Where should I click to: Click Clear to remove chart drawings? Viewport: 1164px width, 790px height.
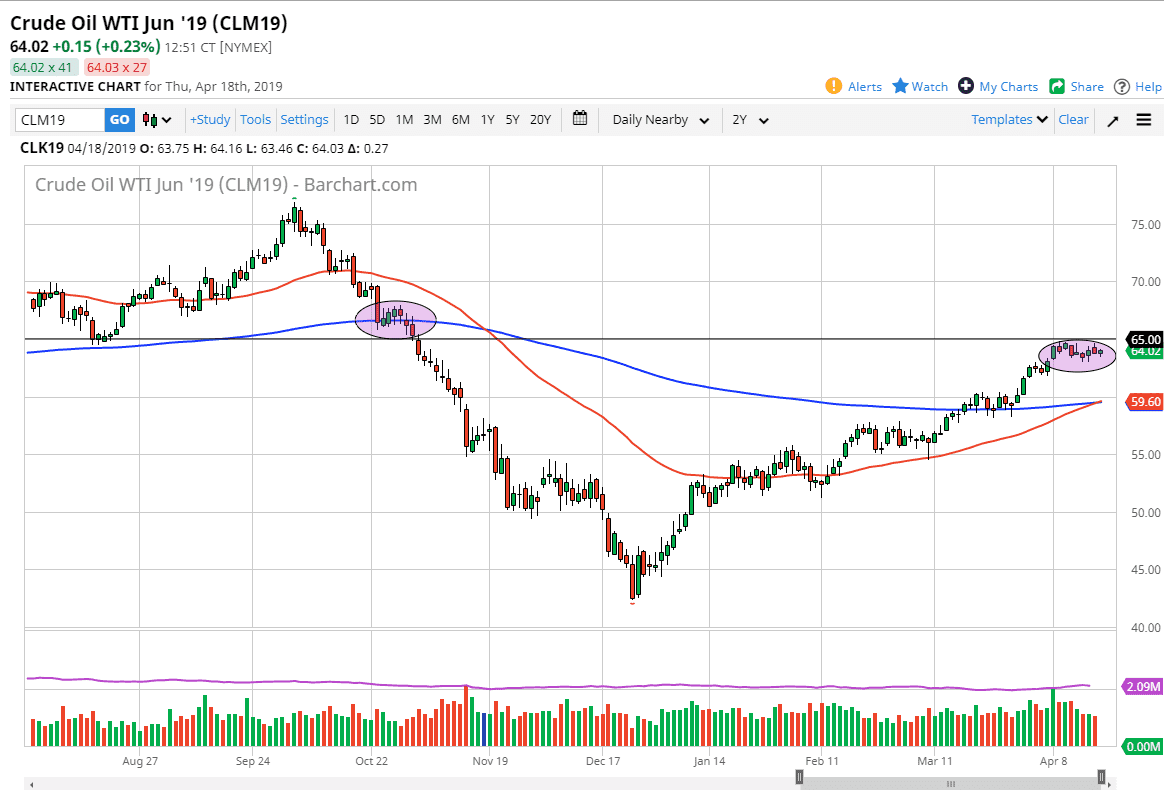[1073, 119]
